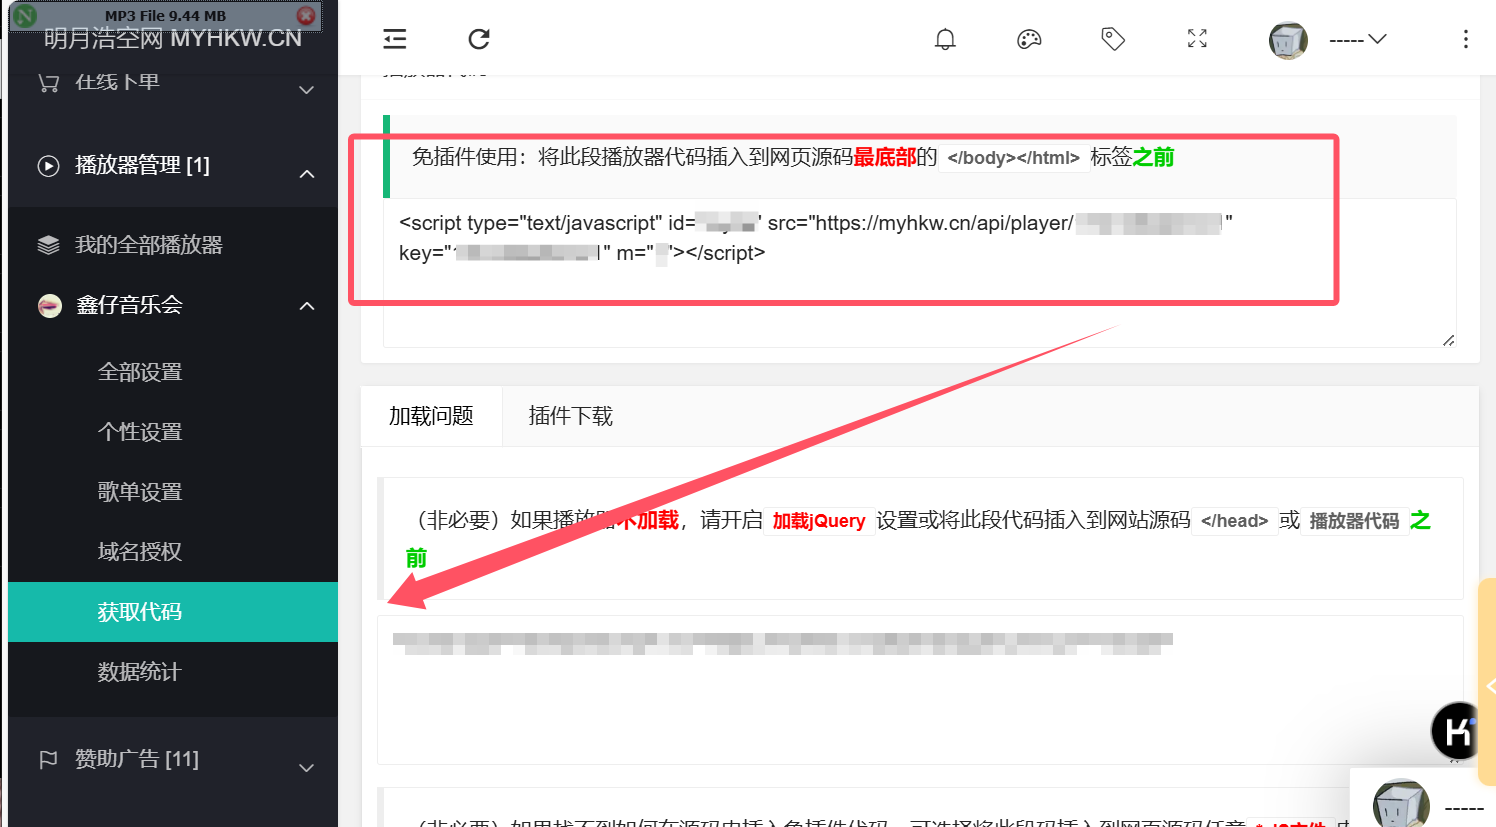The width and height of the screenshot is (1496, 827).
Task: Click the blurred jQuery code box
Action: tap(920, 690)
